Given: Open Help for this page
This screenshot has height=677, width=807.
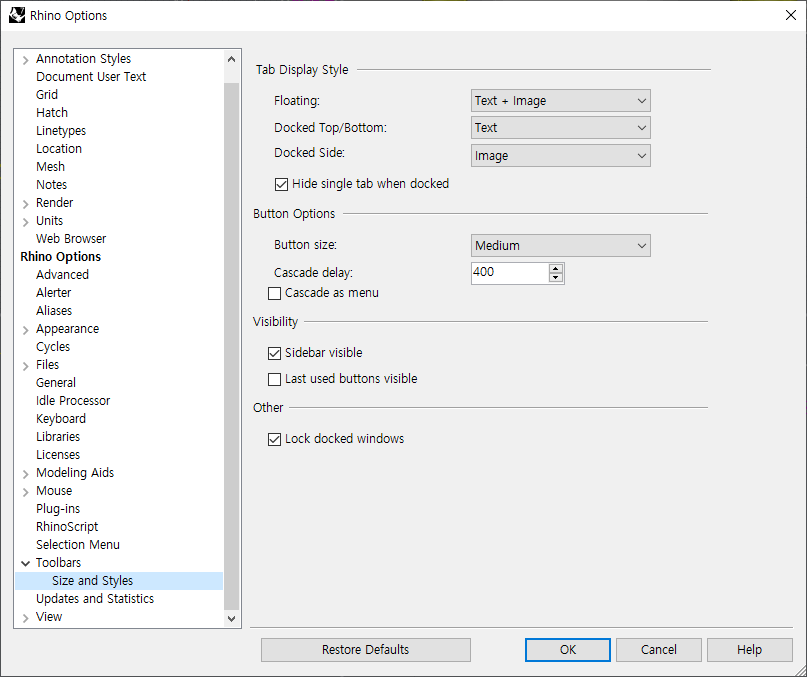Looking at the screenshot, I should [749, 650].
